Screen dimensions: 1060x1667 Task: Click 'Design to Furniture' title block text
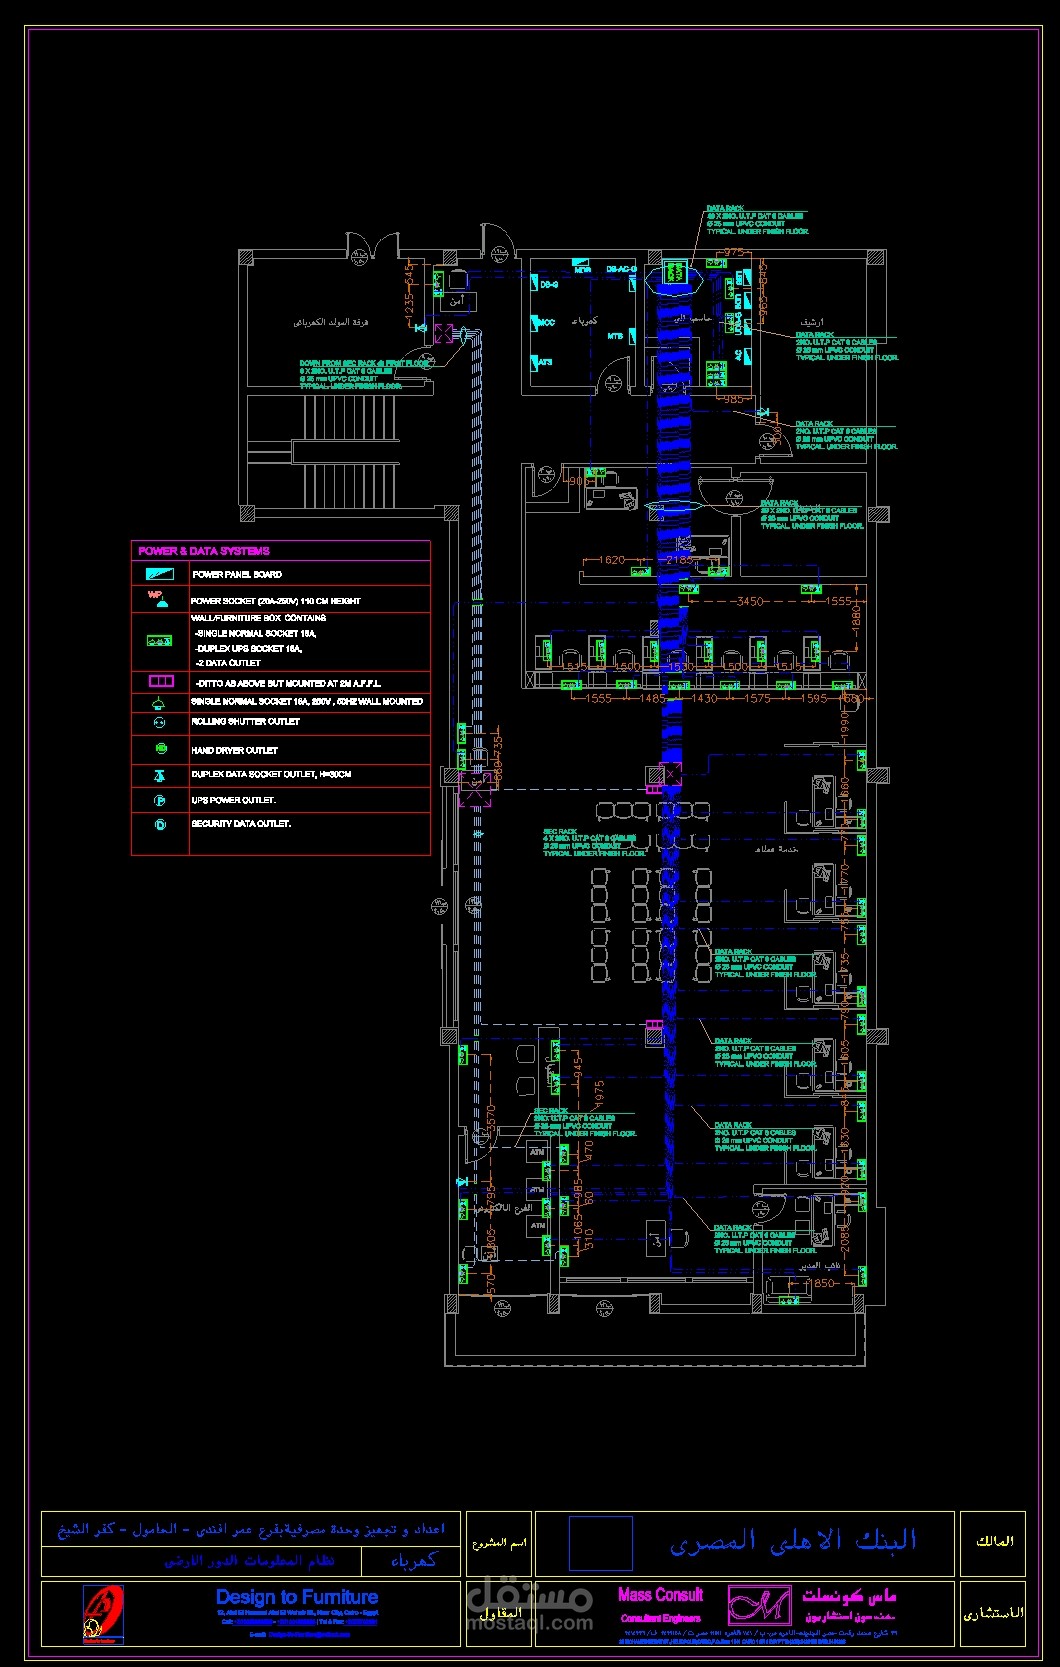click(x=297, y=1597)
